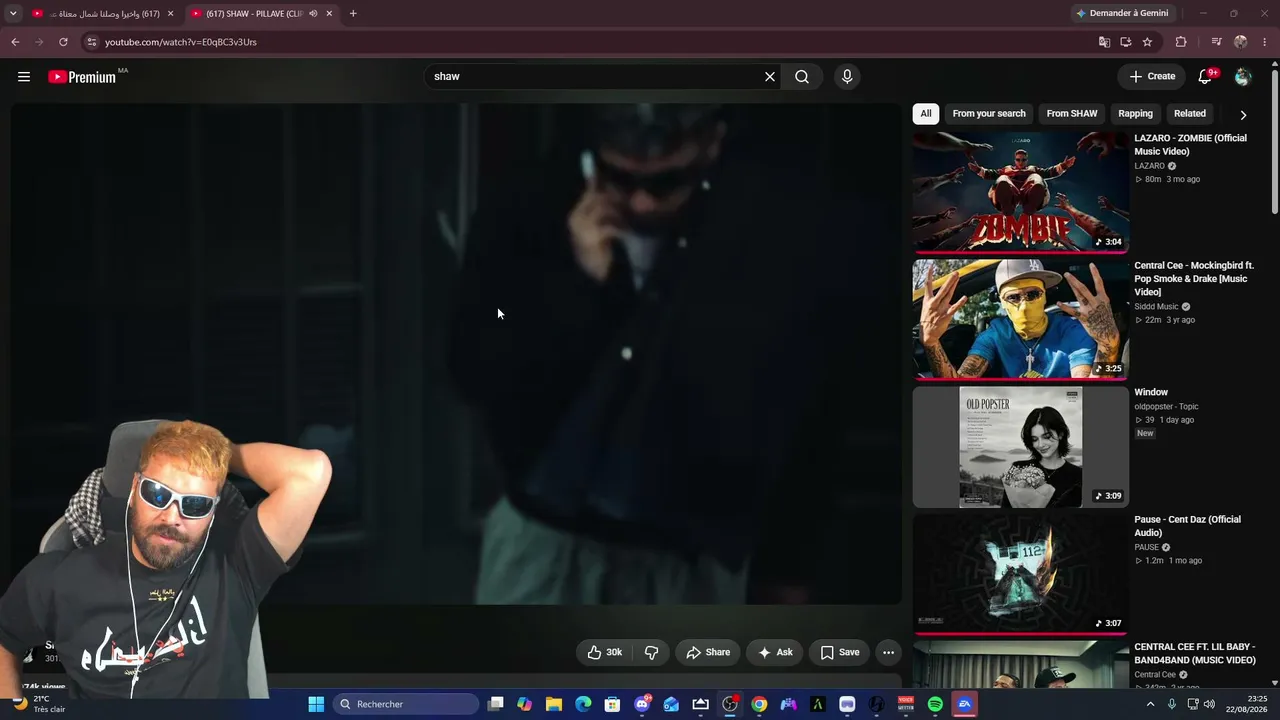Open the Window song thumbnail

pos(1021,447)
